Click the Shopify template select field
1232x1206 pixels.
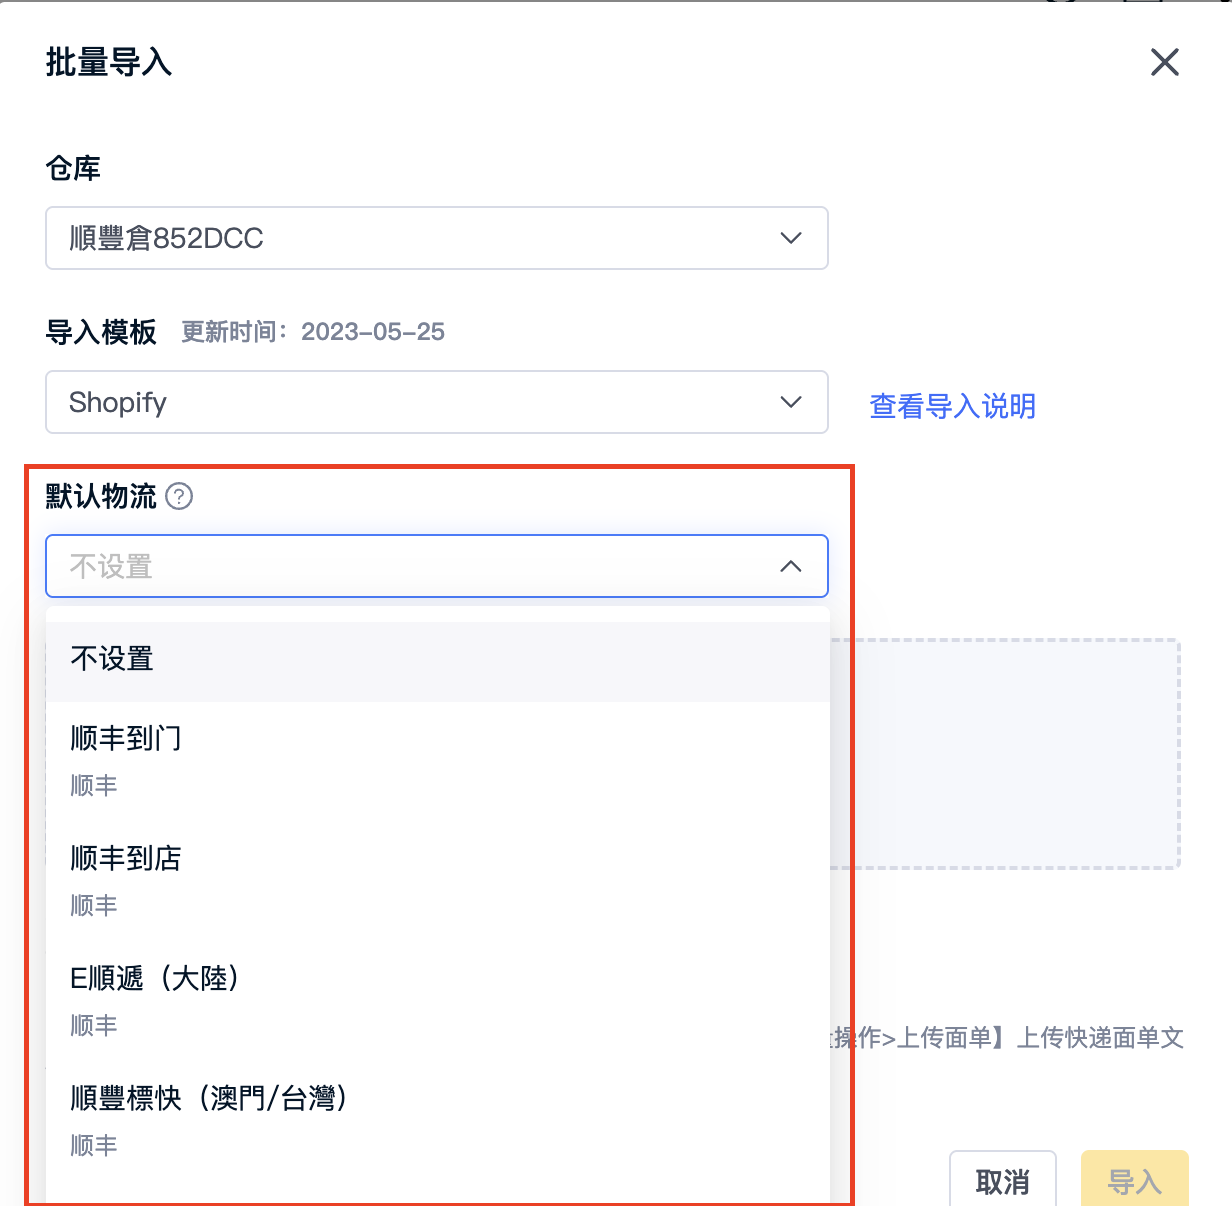point(437,402)
